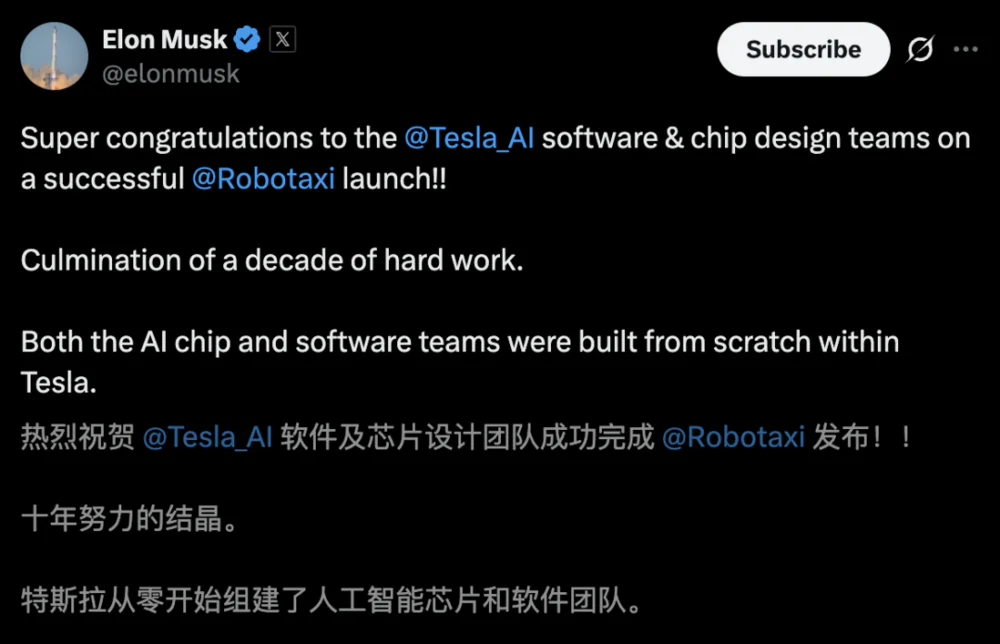Click the "发布！！" text after Chinese @Robotaxi
The image size is (1000, 644).
click(862, 438)
